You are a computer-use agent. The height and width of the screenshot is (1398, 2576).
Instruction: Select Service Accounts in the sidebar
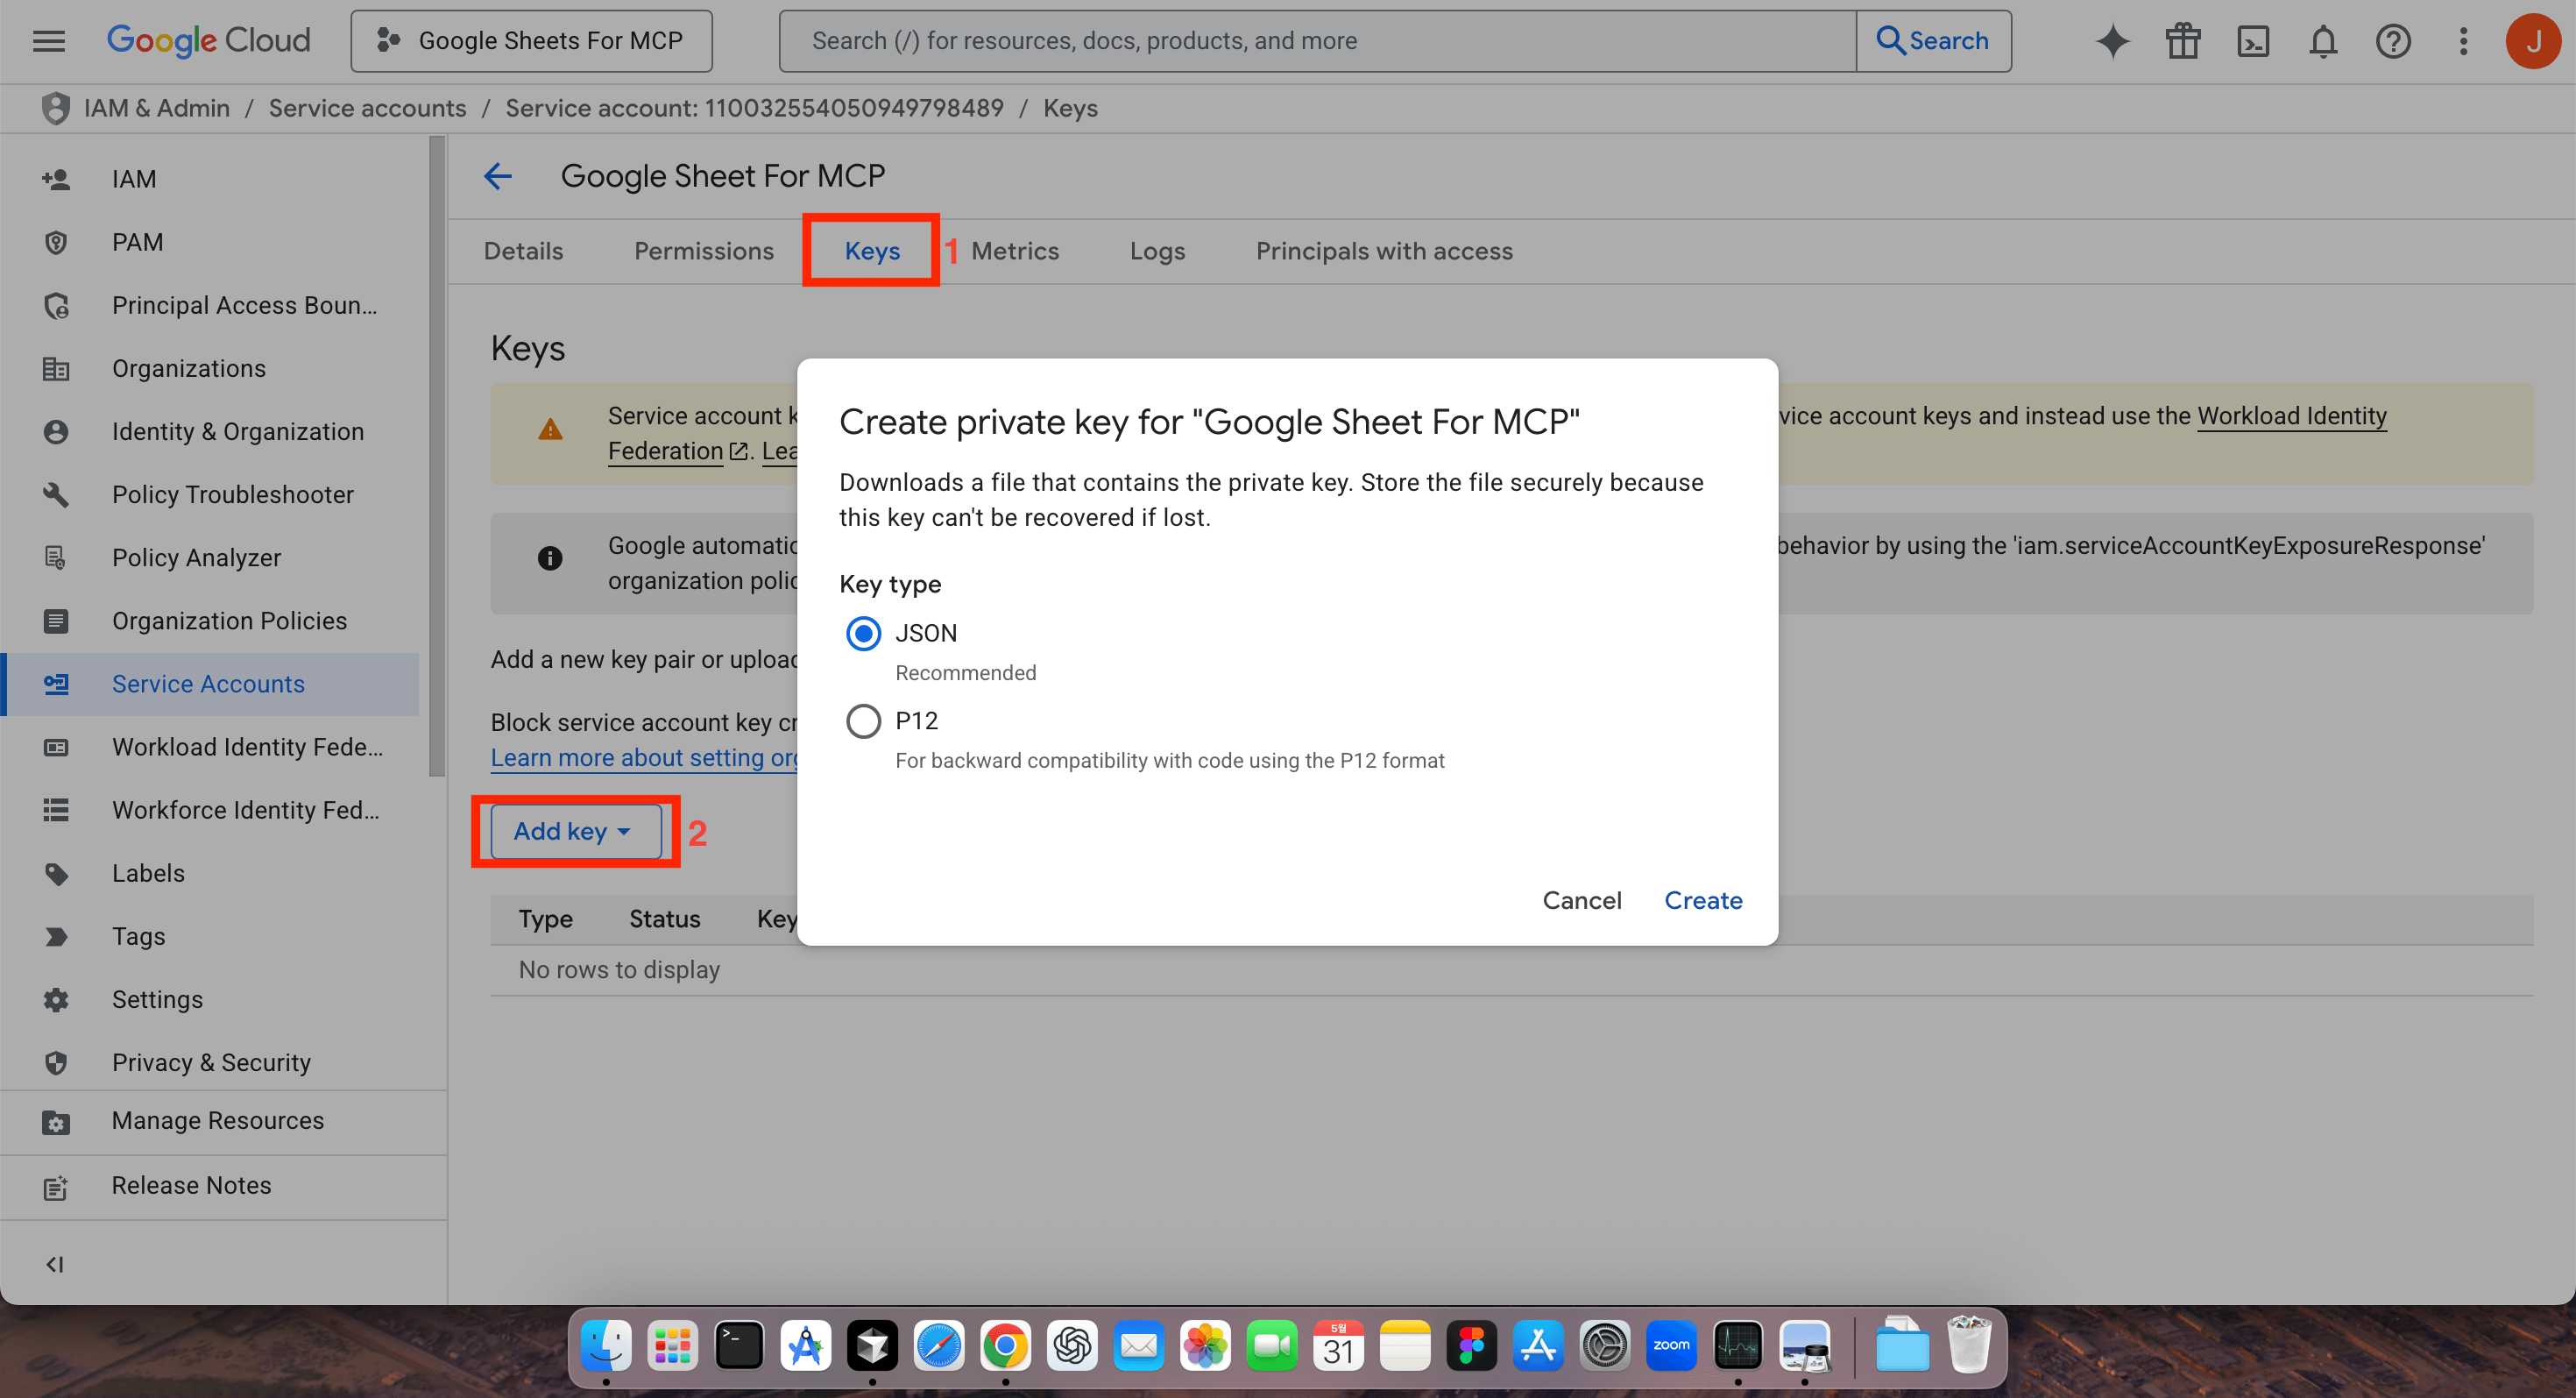point(211,684)
